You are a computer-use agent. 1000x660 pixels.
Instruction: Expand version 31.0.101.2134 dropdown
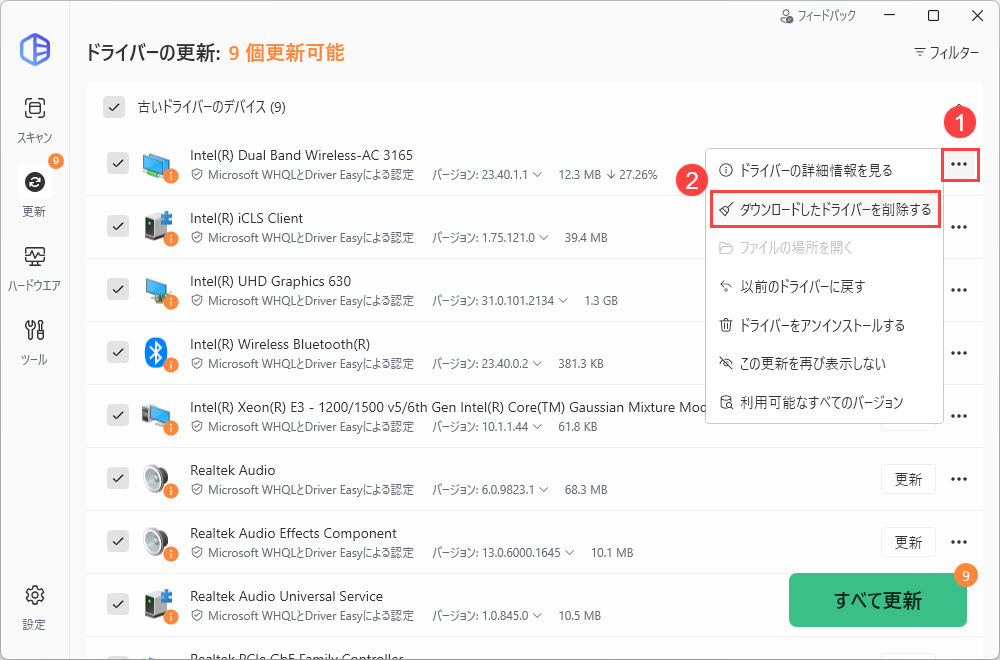tap(562, 300)
